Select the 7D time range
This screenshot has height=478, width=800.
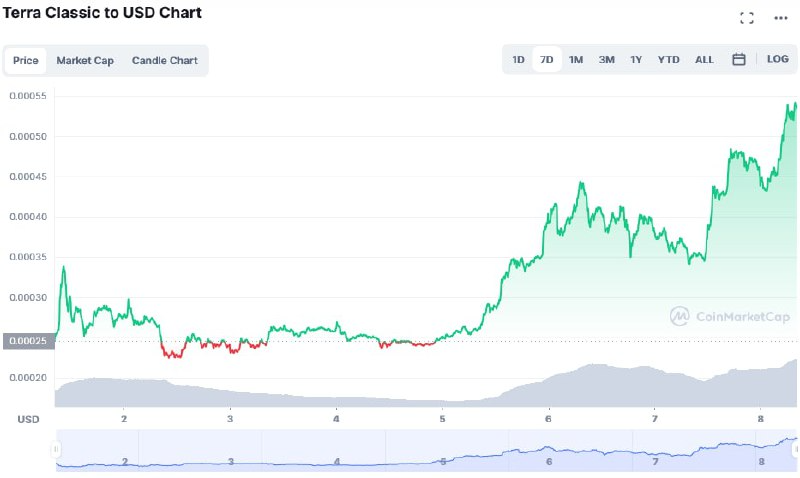pos(547,60)
